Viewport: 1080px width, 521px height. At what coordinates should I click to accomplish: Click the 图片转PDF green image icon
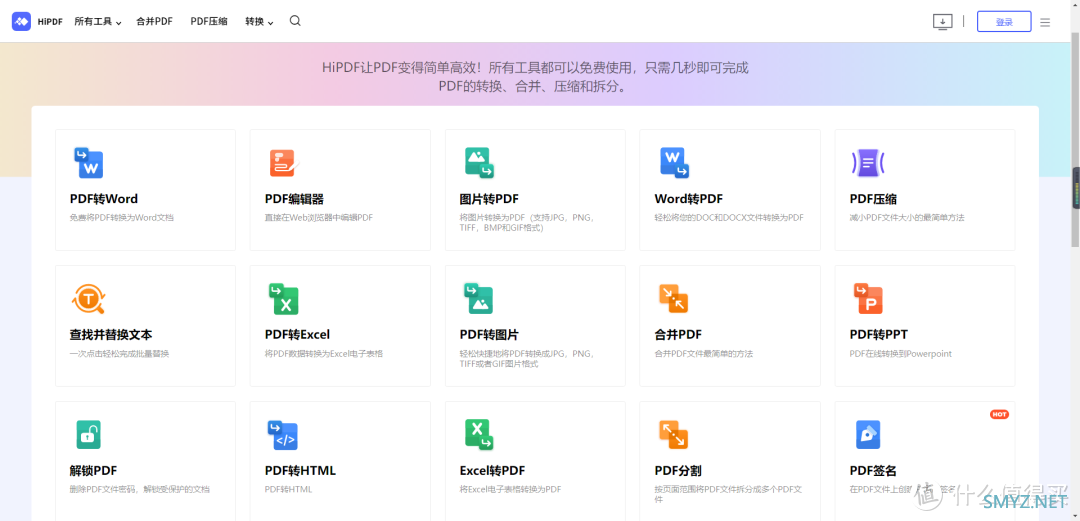coord(479,163)
